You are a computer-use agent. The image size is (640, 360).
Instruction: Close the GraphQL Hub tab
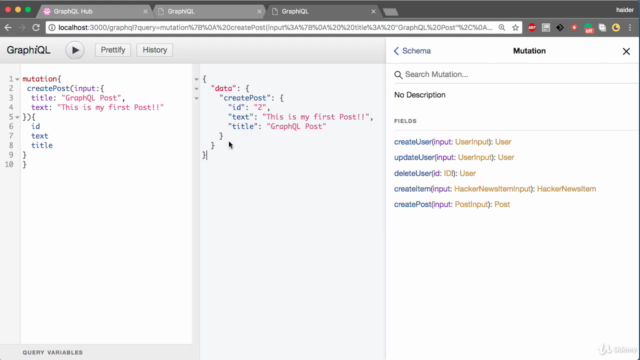click(145, 11)
